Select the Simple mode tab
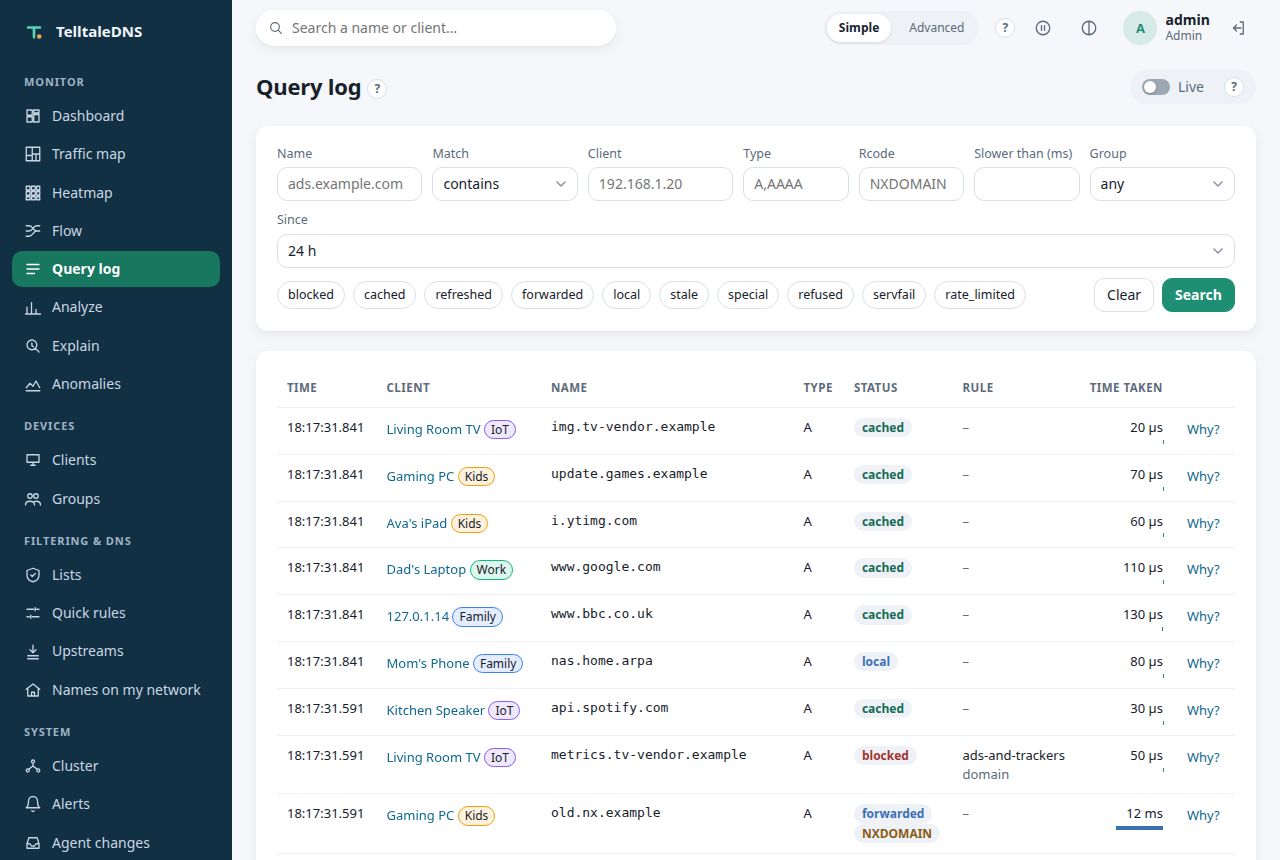1280x860 pixels. pyautogui.click(x=859, y=28)
